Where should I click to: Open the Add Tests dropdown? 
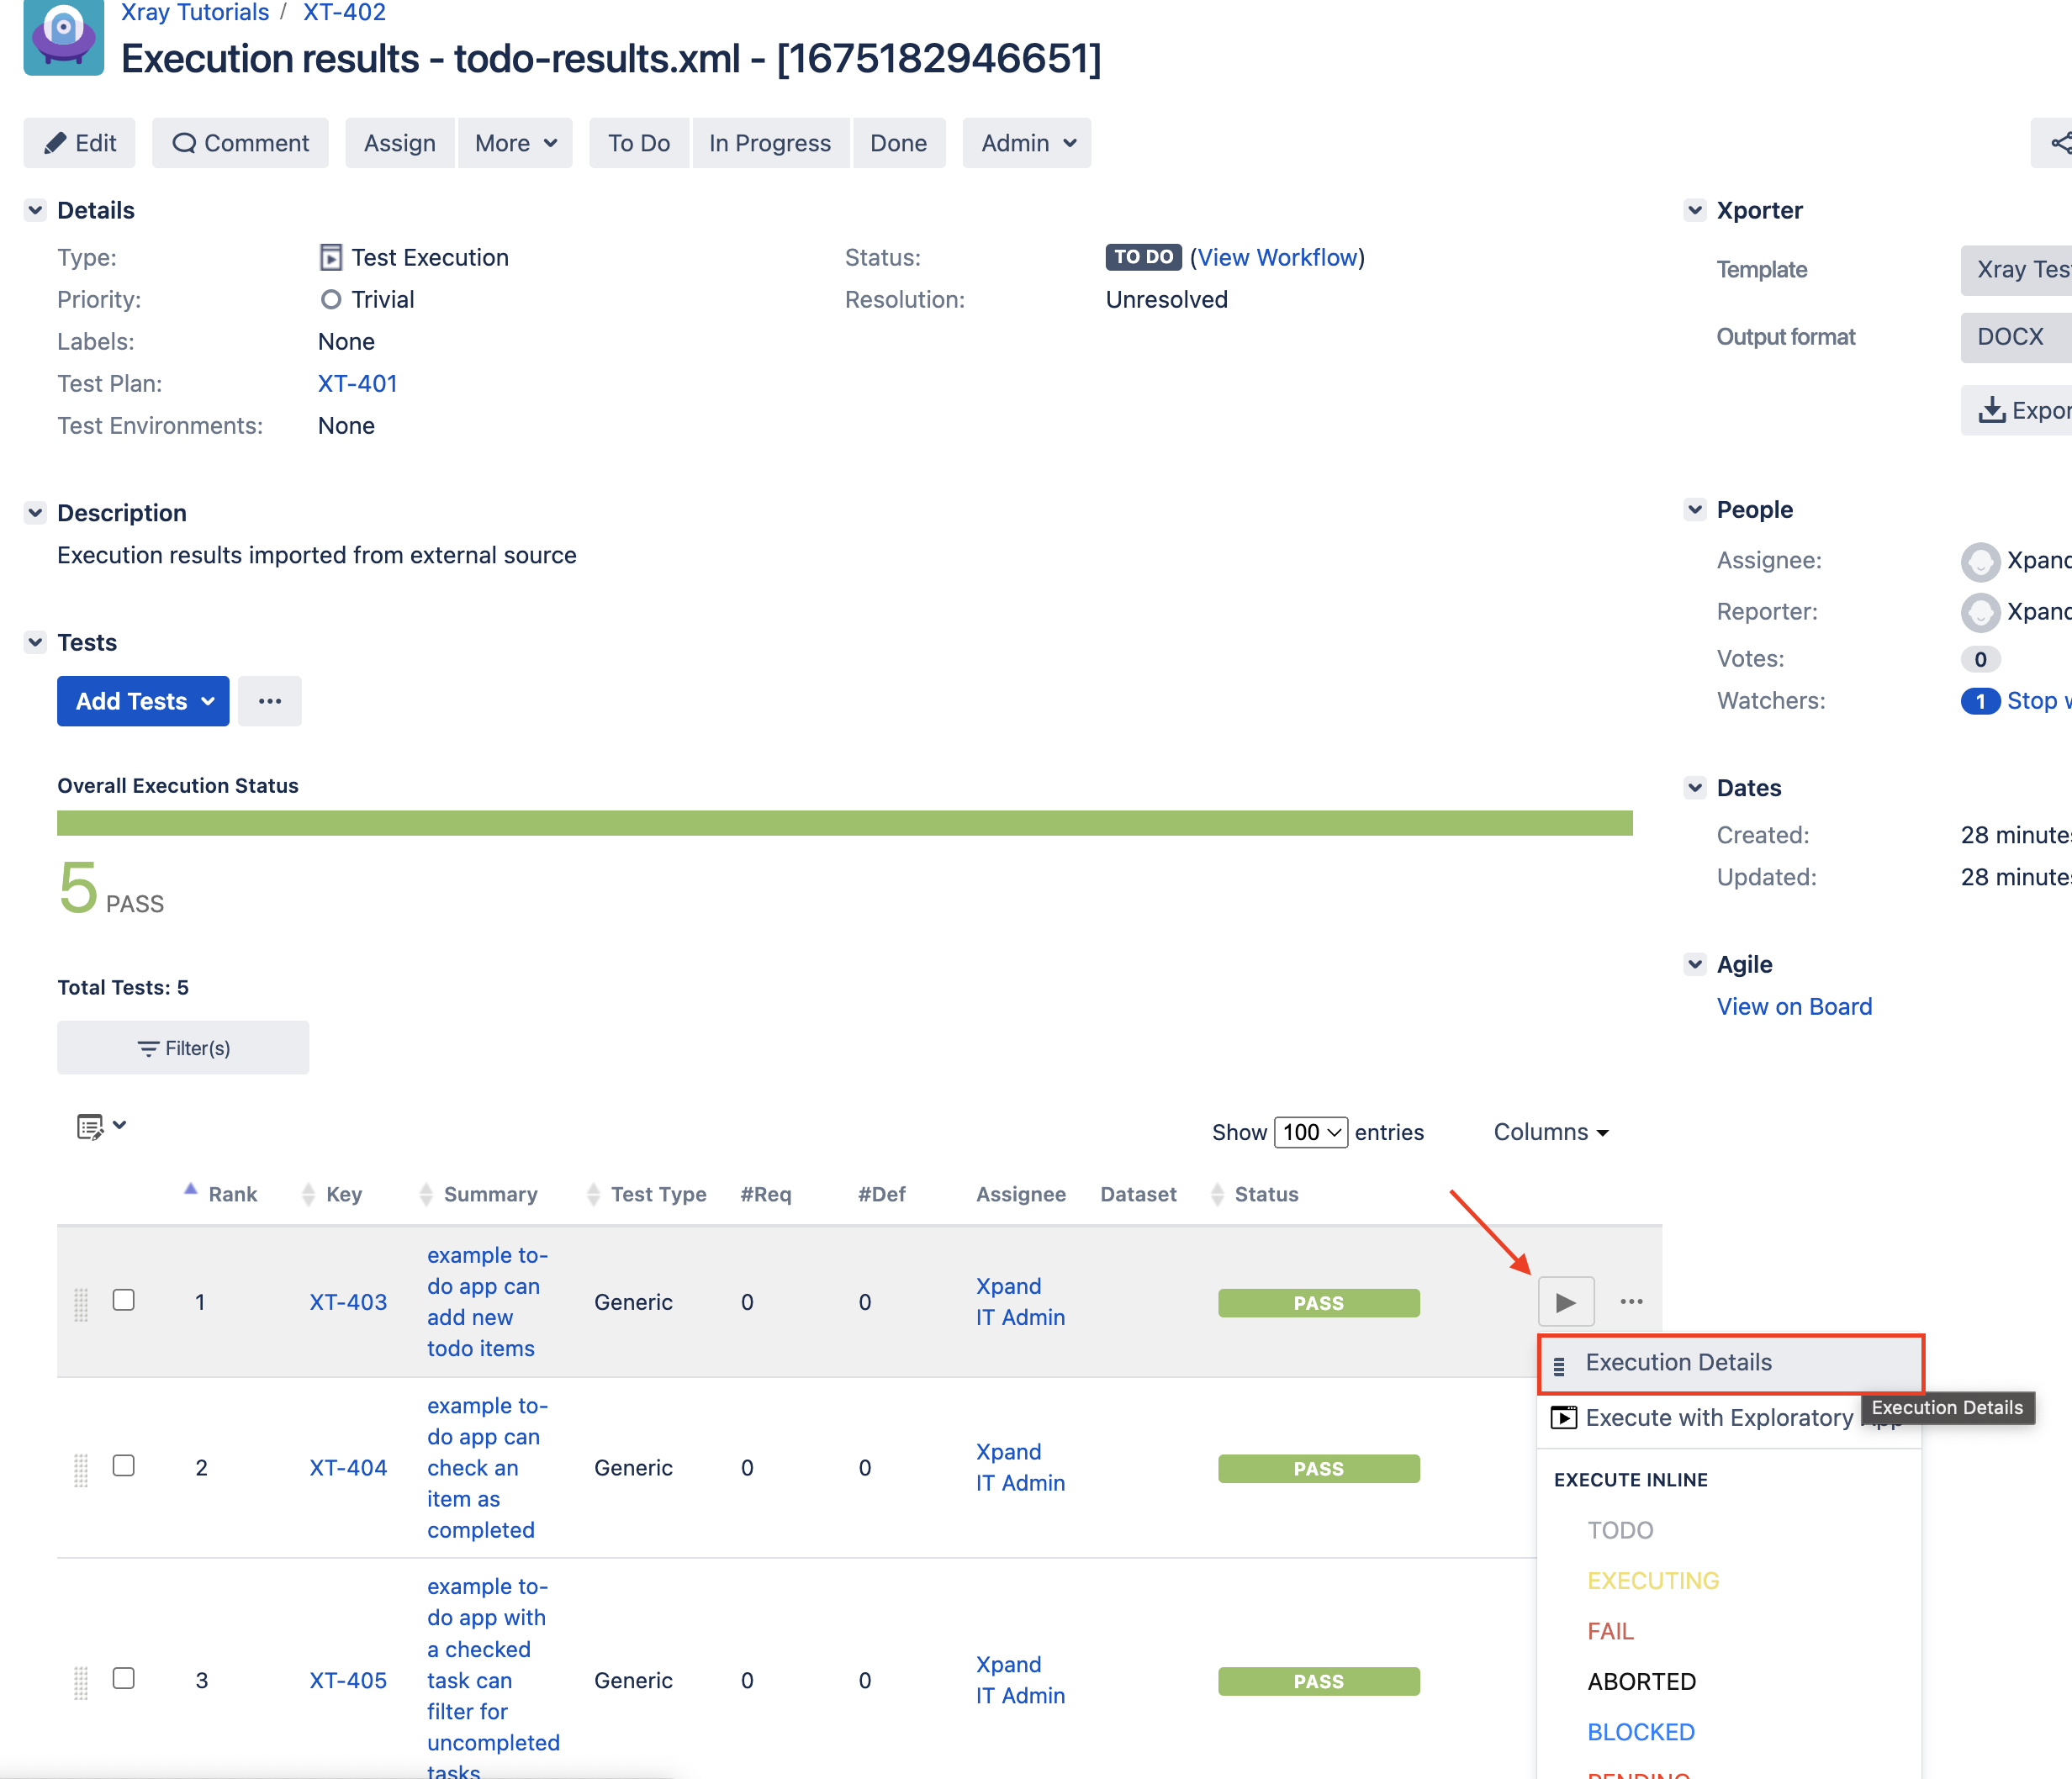[143, 701]
